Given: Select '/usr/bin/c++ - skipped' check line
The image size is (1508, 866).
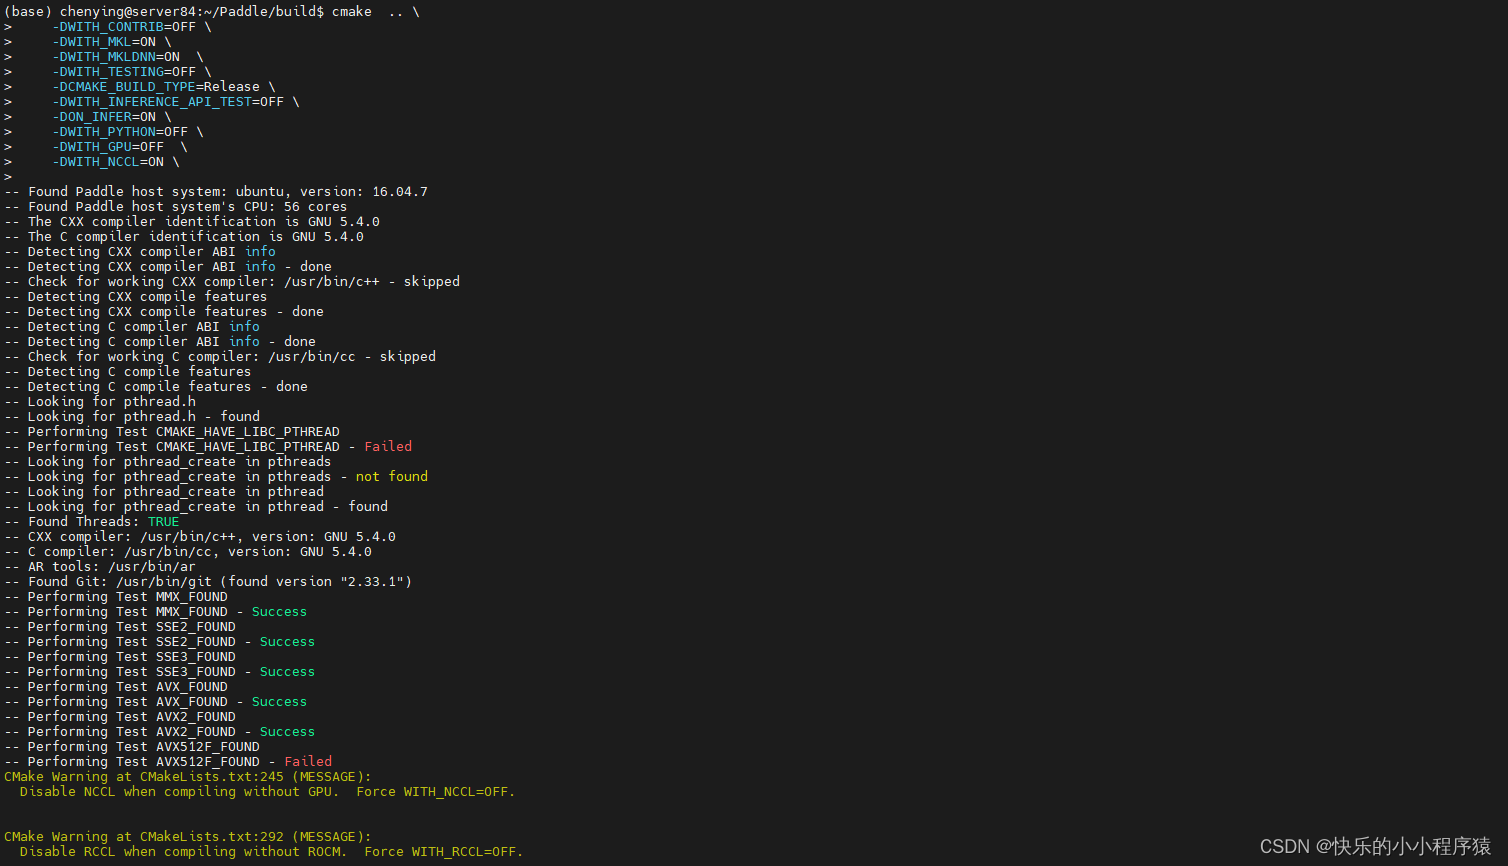Looking at the screenshot, I should tap(232, 282).
